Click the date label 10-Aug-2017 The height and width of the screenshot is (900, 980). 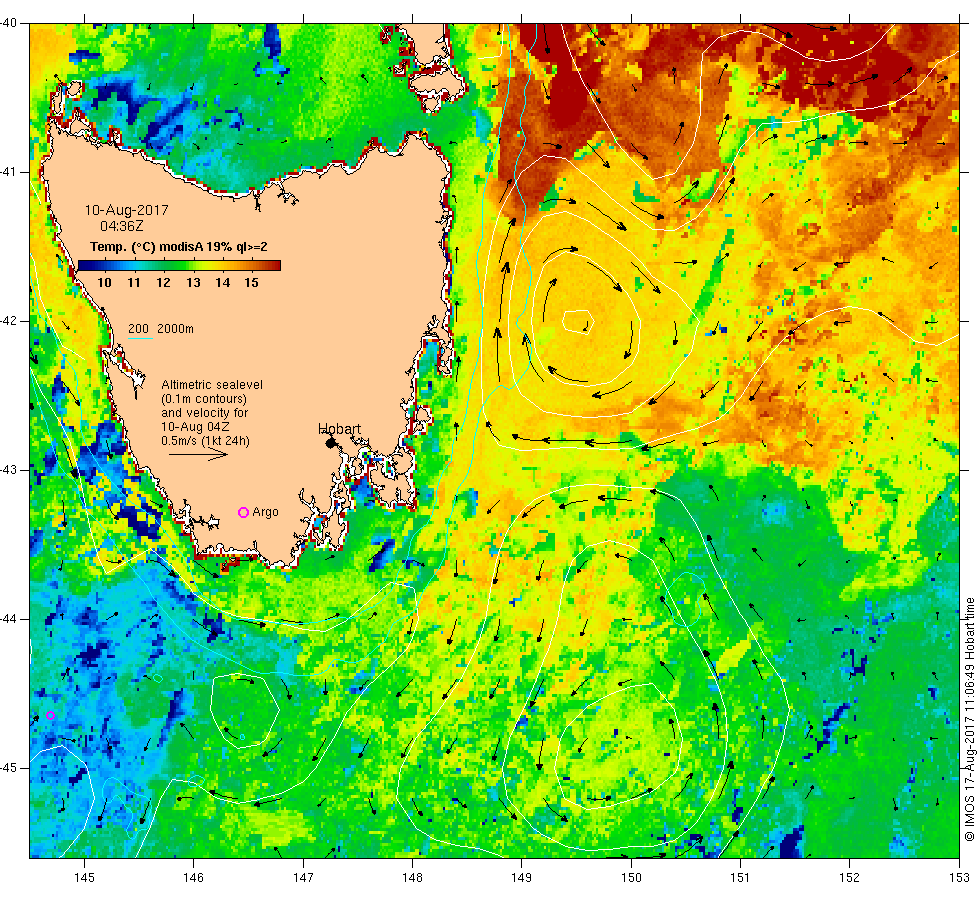point(127,210)
